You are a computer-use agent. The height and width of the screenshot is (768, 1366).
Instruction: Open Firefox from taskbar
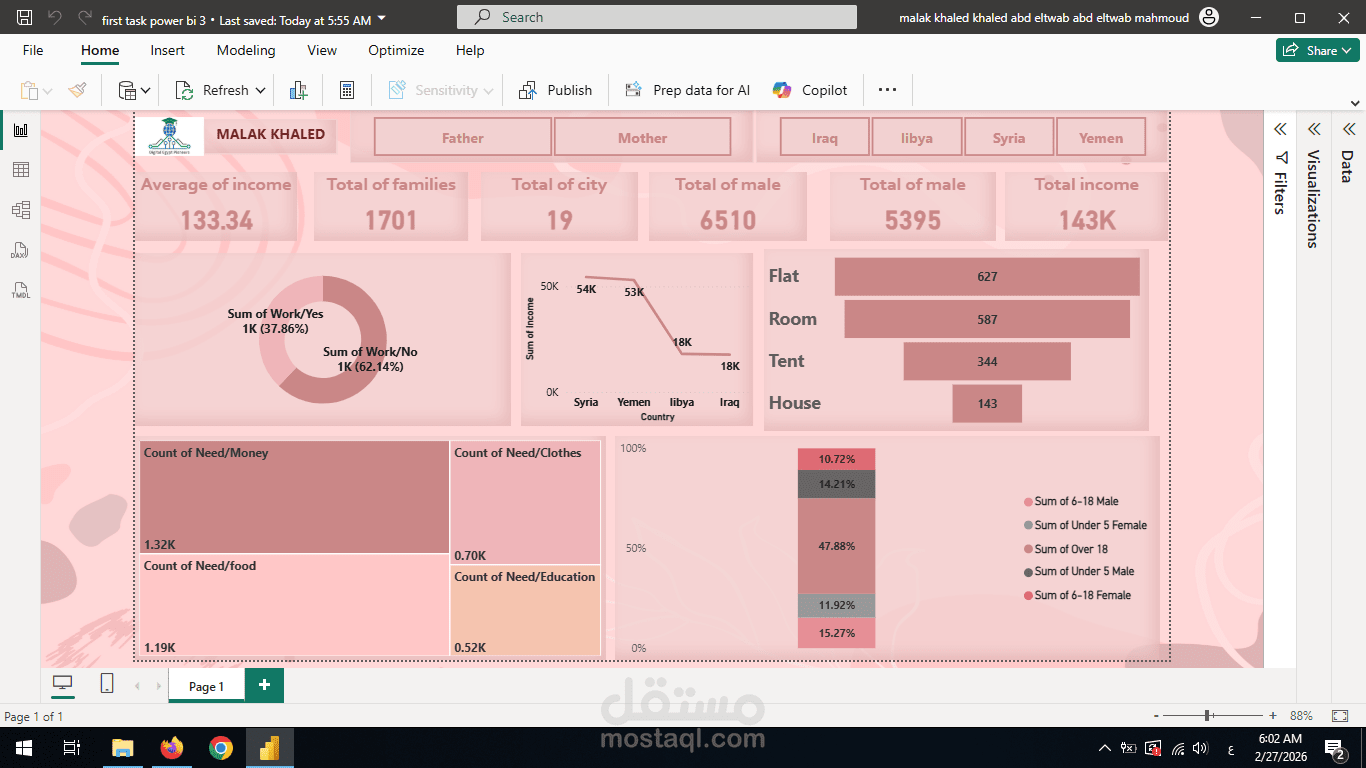[x=172, y=748]
